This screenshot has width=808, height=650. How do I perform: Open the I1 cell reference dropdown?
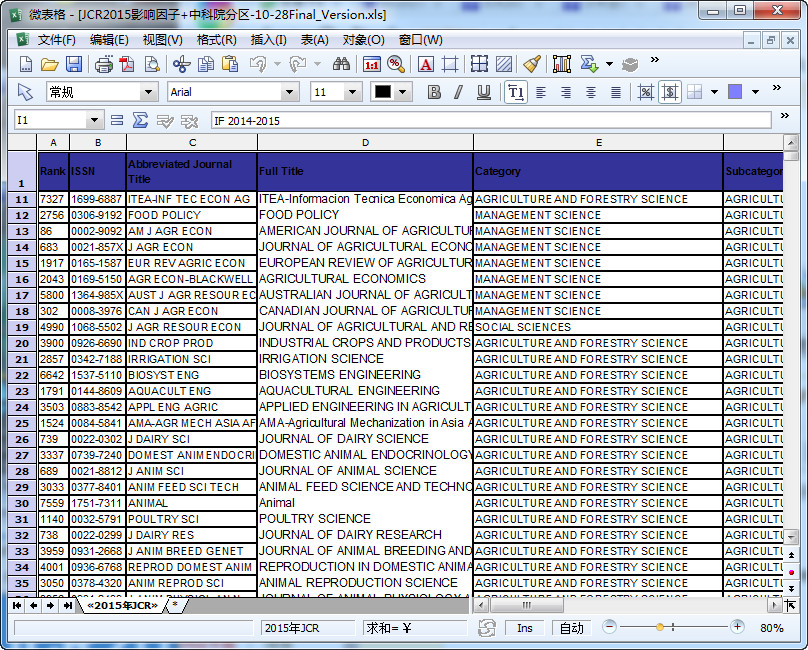[x=94, y=120]
